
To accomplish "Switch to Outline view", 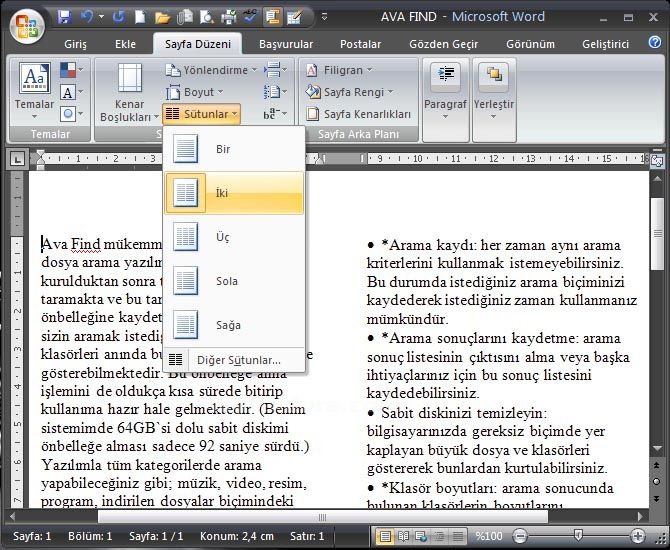I will (439, 535).
